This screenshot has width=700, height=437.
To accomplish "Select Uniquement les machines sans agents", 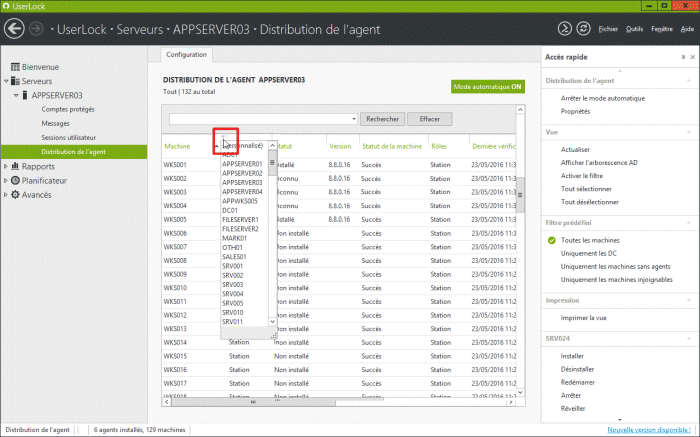I will (616, 266).
